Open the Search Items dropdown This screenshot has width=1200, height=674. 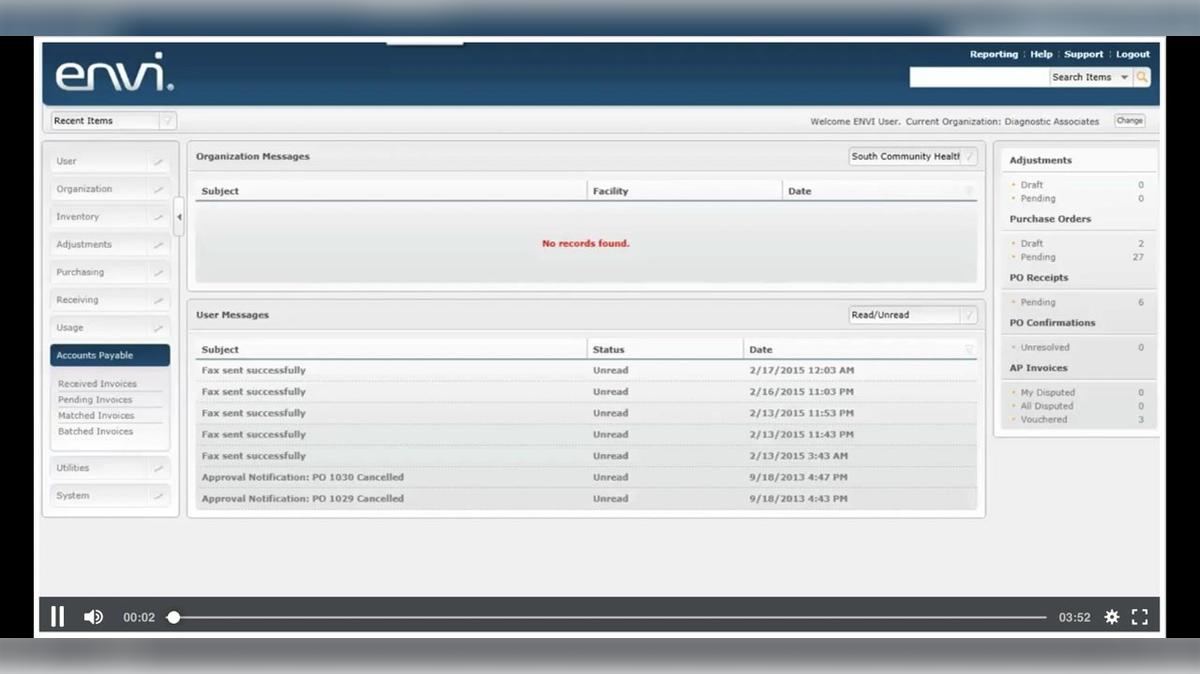[1124, 77]
